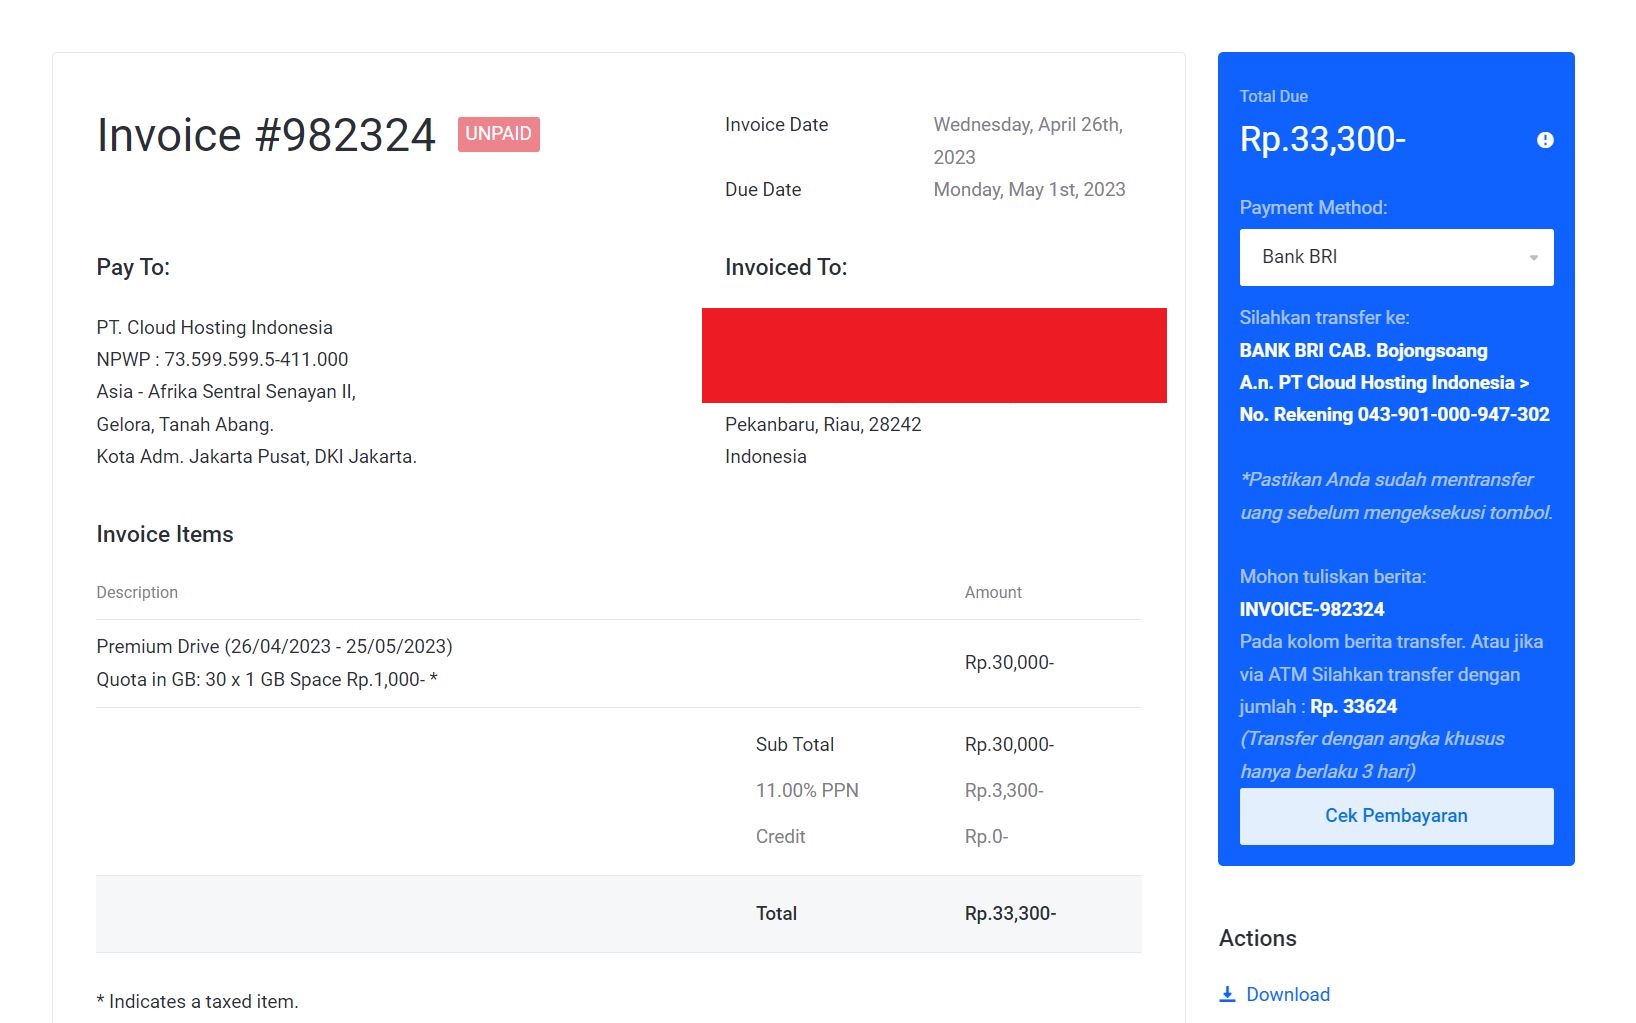Select the Invoice #982324 heading

[265, 134]
